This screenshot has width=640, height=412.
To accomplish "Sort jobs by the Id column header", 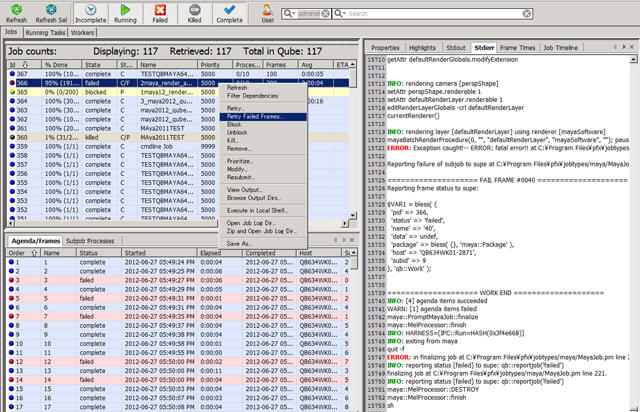I will tap(24, 65).
